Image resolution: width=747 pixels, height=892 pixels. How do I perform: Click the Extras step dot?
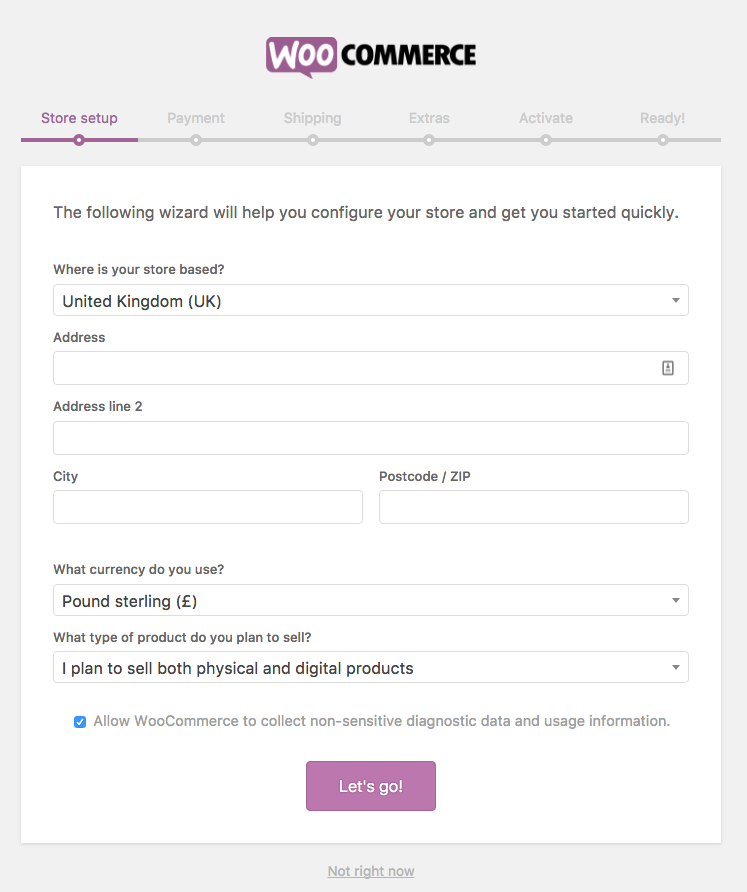pyautogui.click(x=429, y=141)
